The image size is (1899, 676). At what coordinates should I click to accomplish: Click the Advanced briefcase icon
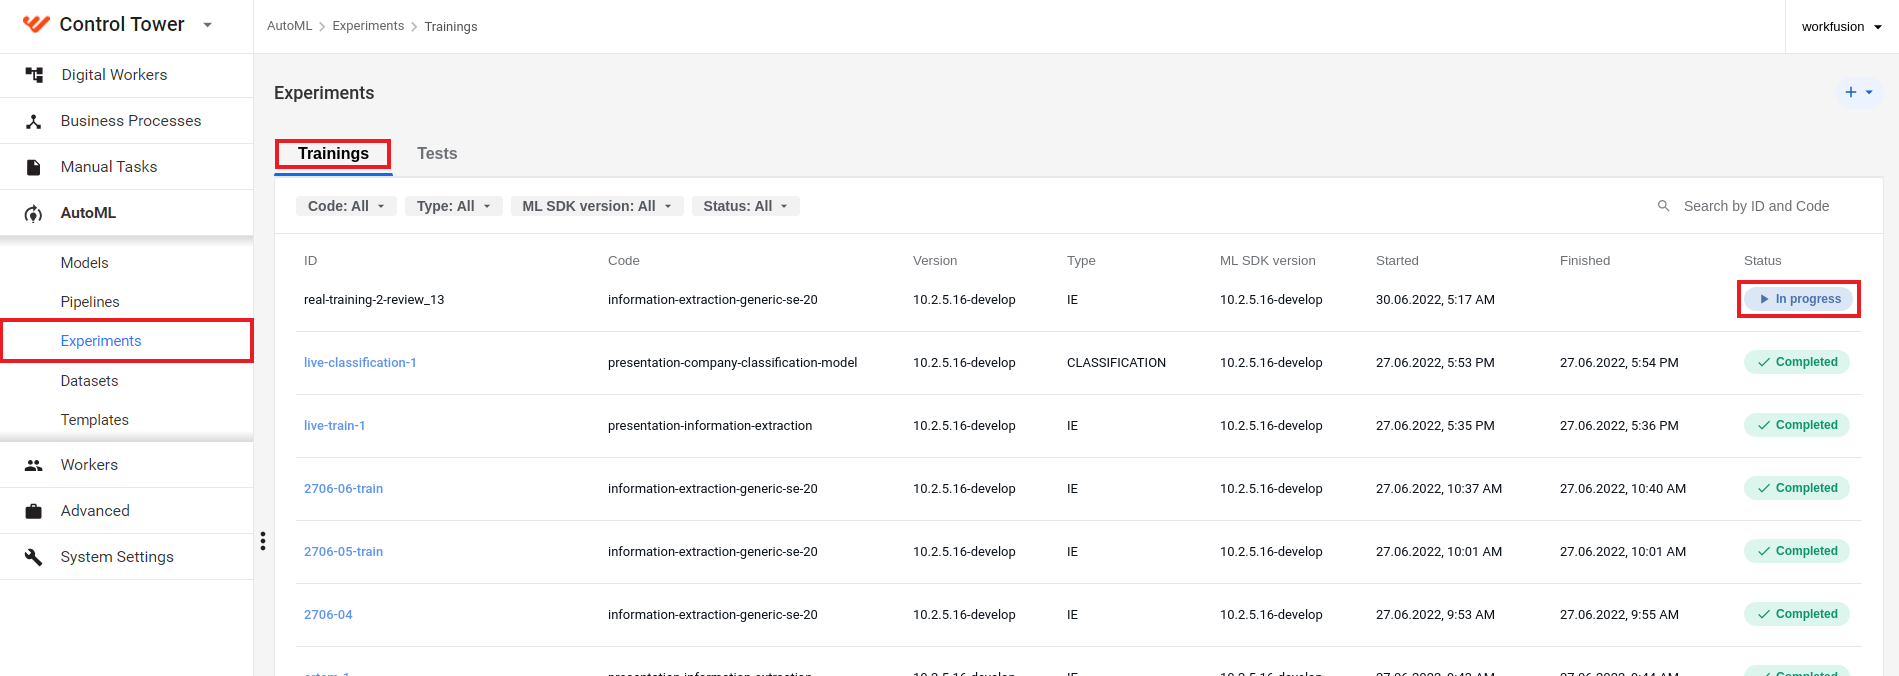pos(34,511)
